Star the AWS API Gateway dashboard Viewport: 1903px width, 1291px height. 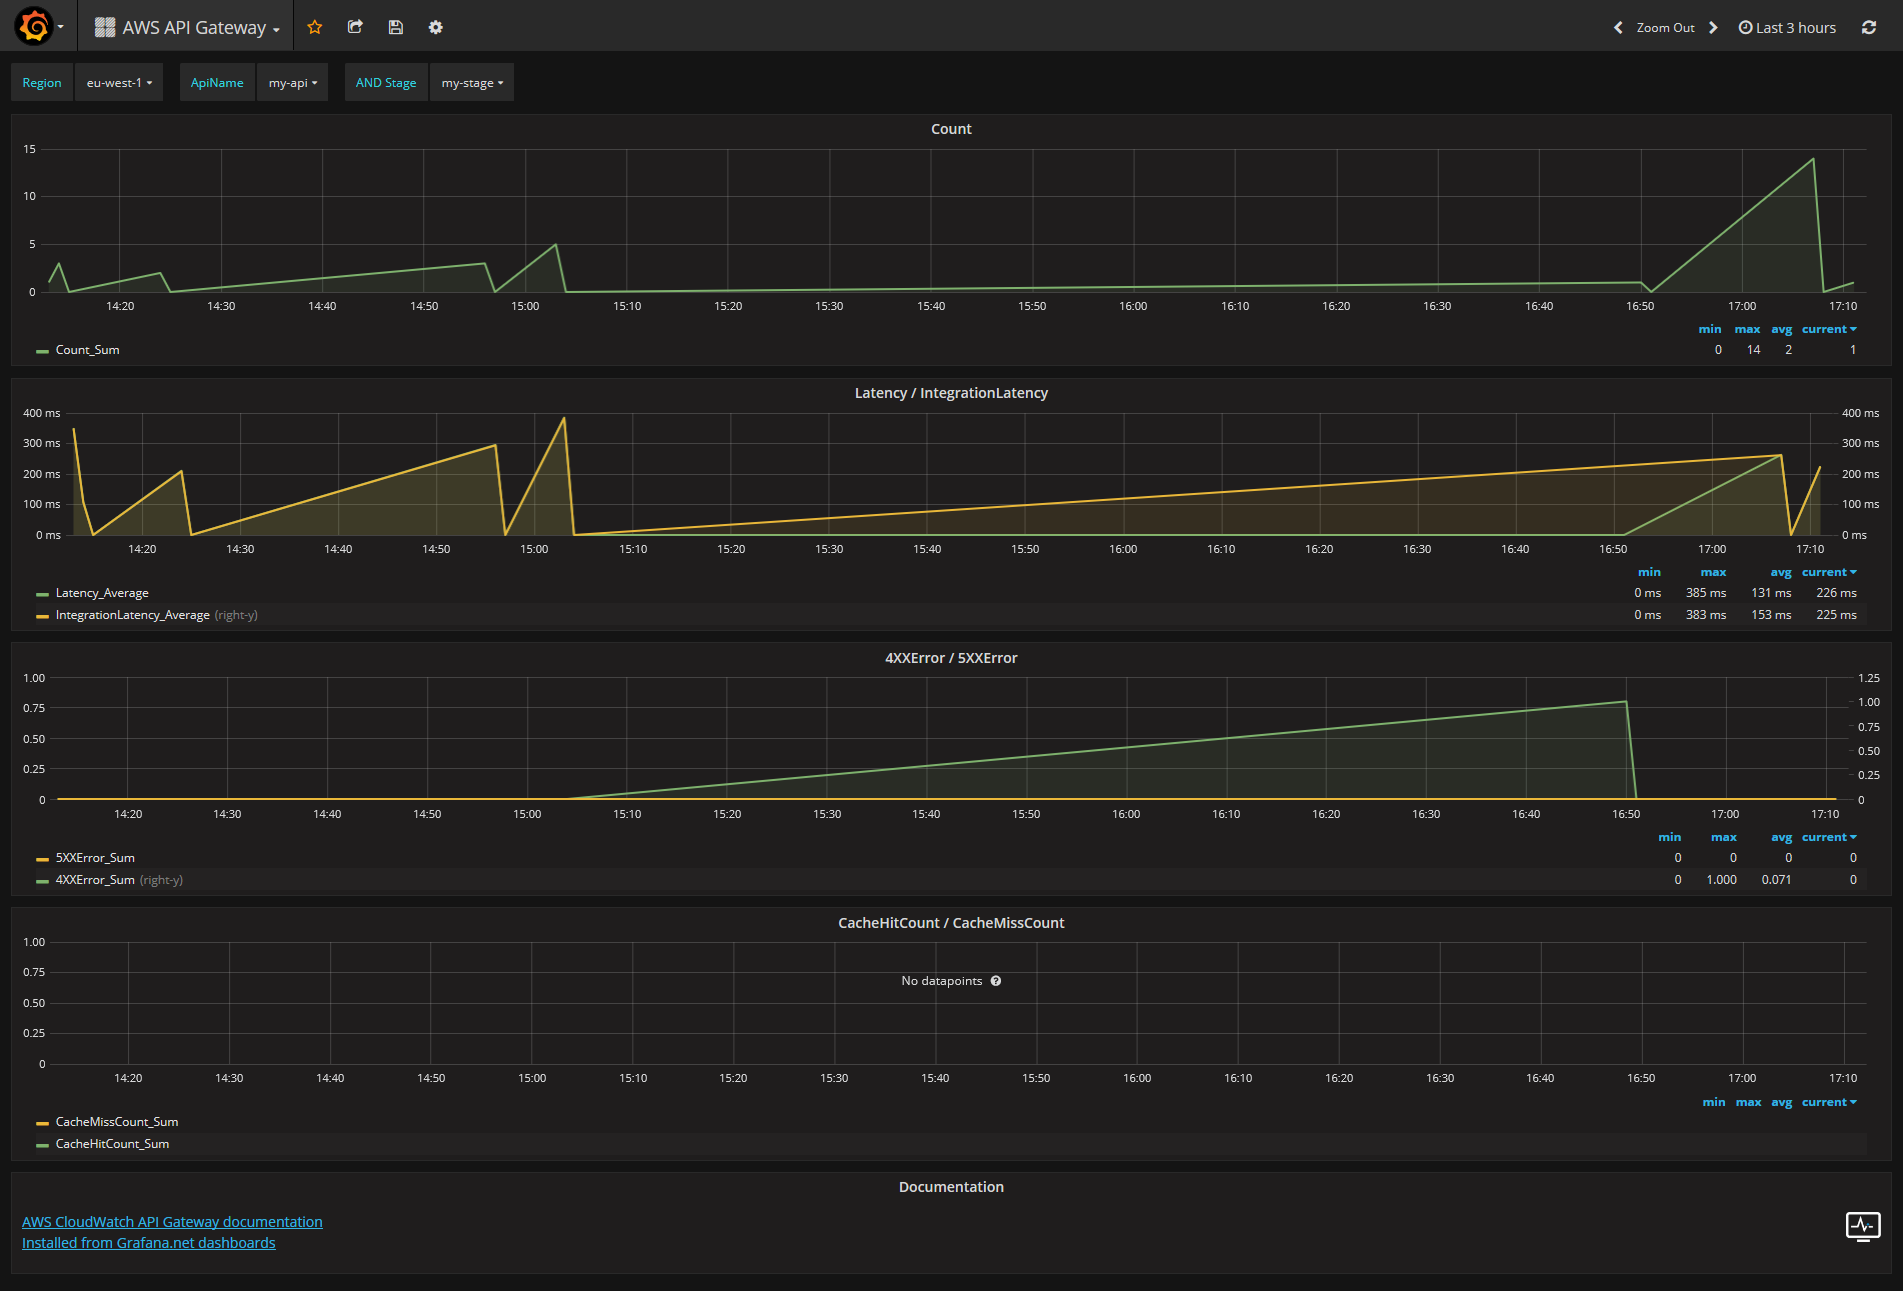[x=315, y=27]
